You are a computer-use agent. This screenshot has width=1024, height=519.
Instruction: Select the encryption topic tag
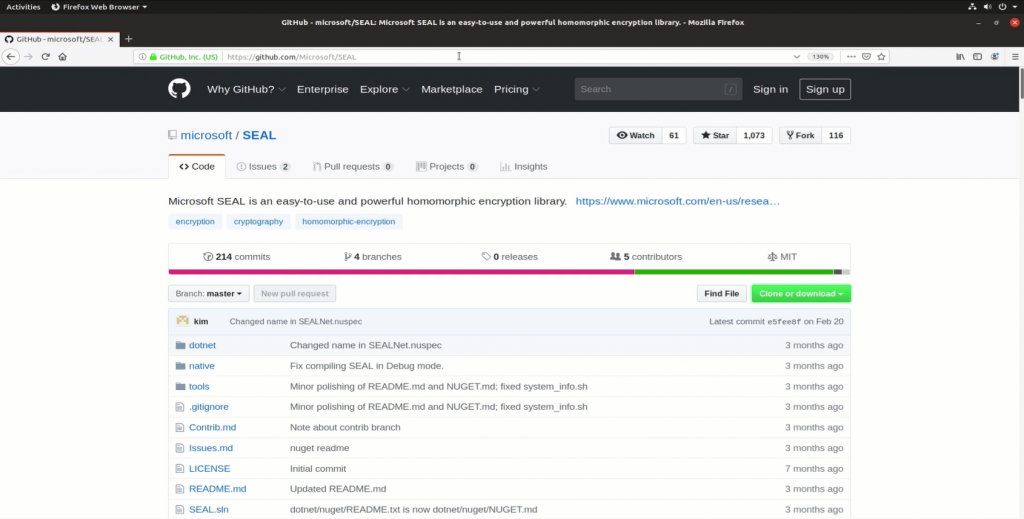pos(195,221)
